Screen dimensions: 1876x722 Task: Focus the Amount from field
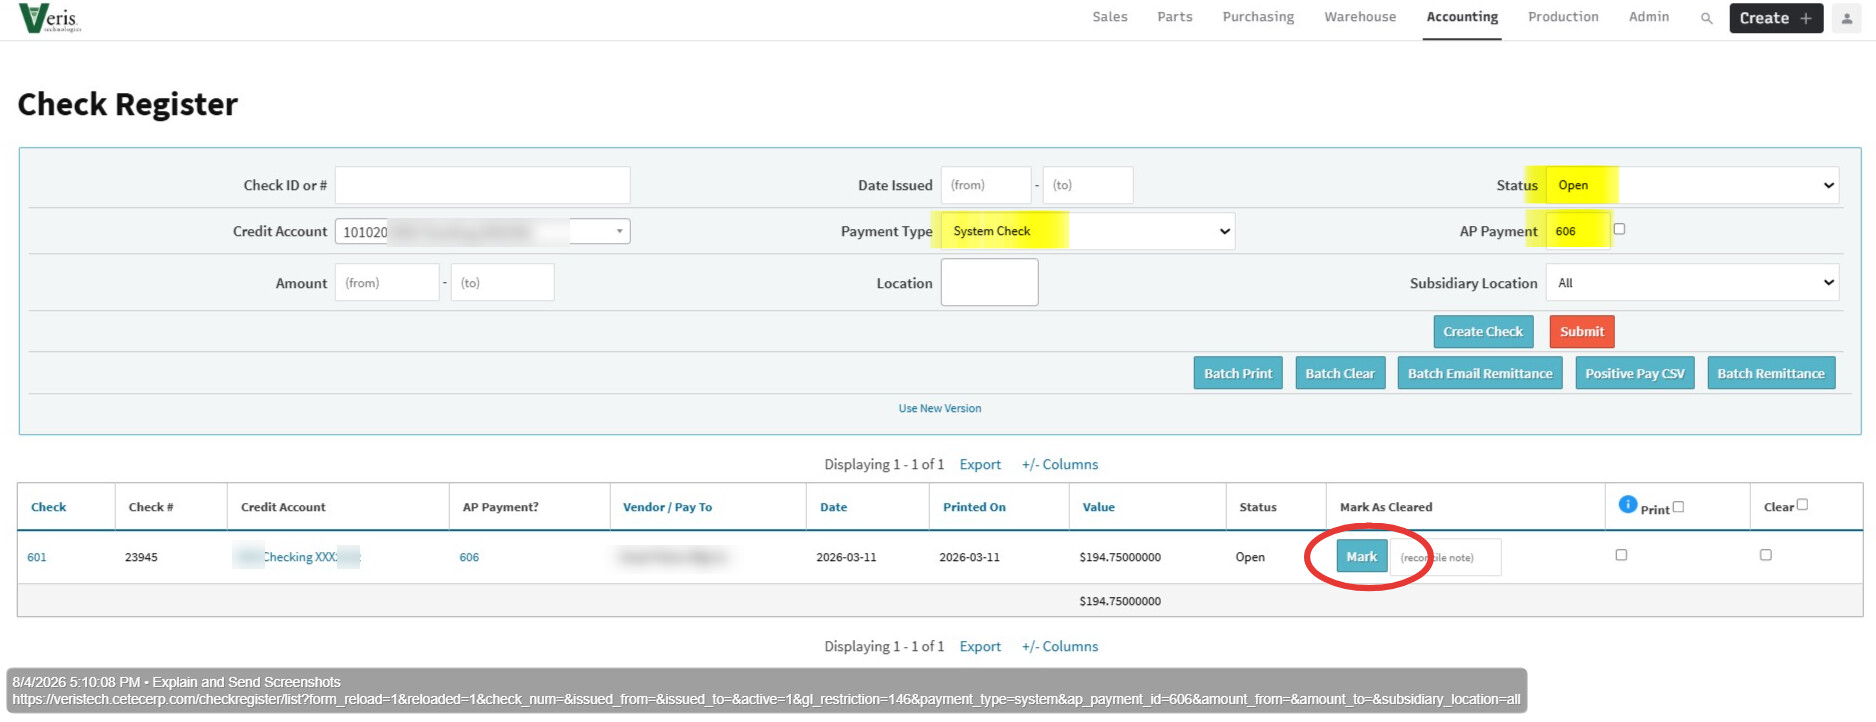click(387, 283)
